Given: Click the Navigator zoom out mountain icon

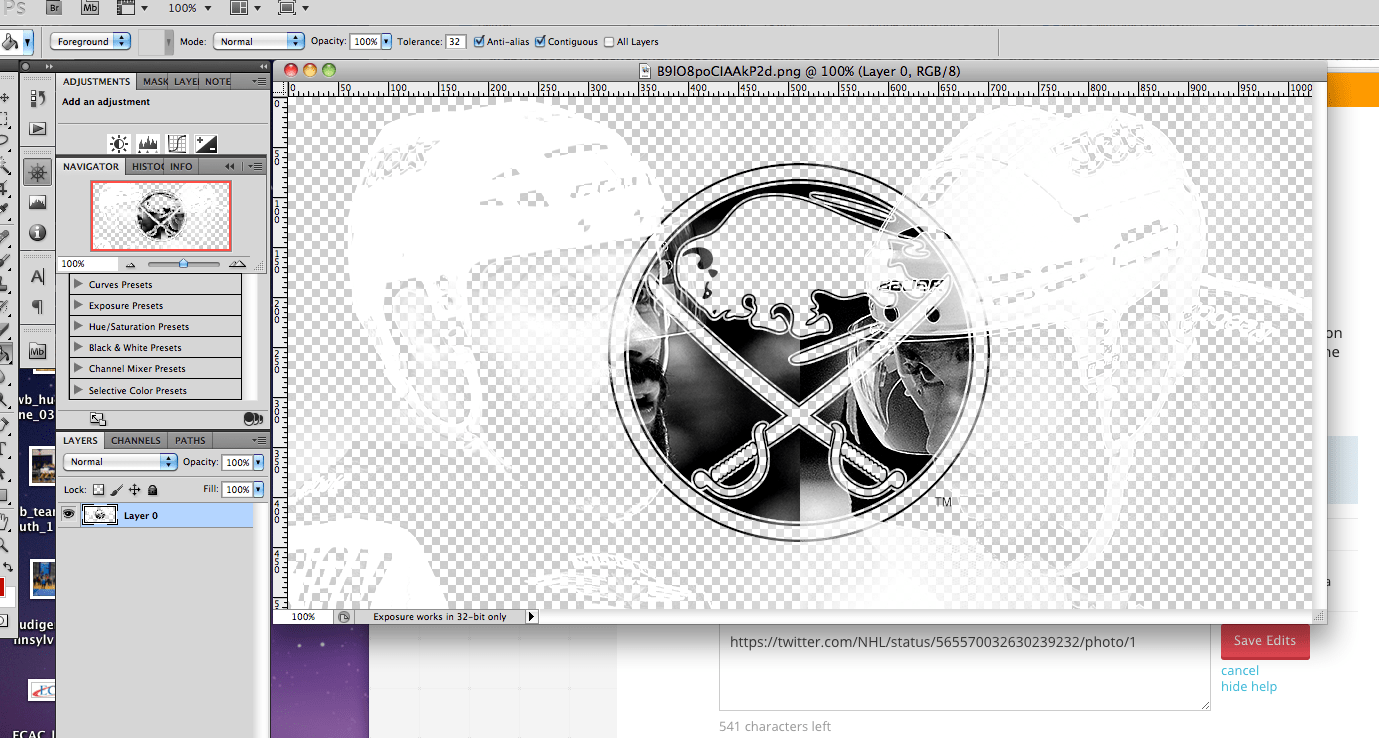Looking at the screenshot, I should click(130, 265).
